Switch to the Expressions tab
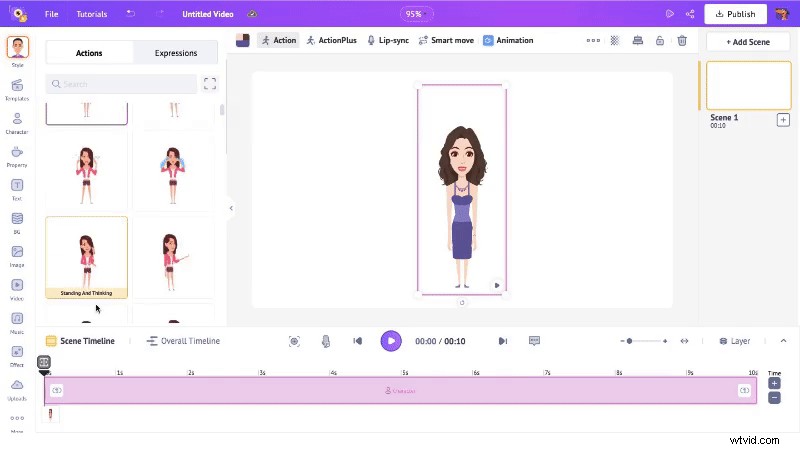 click(x=176, y=53)
